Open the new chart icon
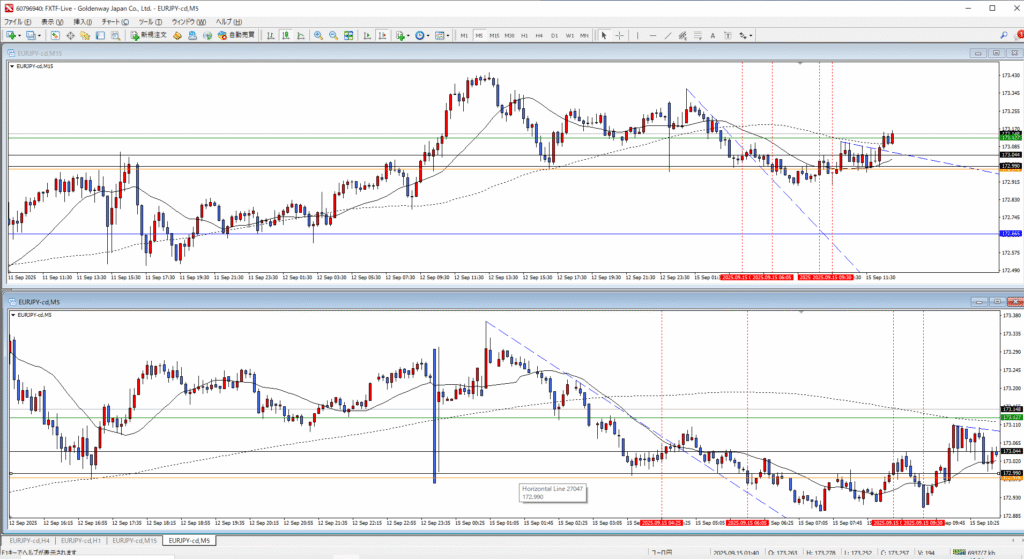 [x=11, y=35]
